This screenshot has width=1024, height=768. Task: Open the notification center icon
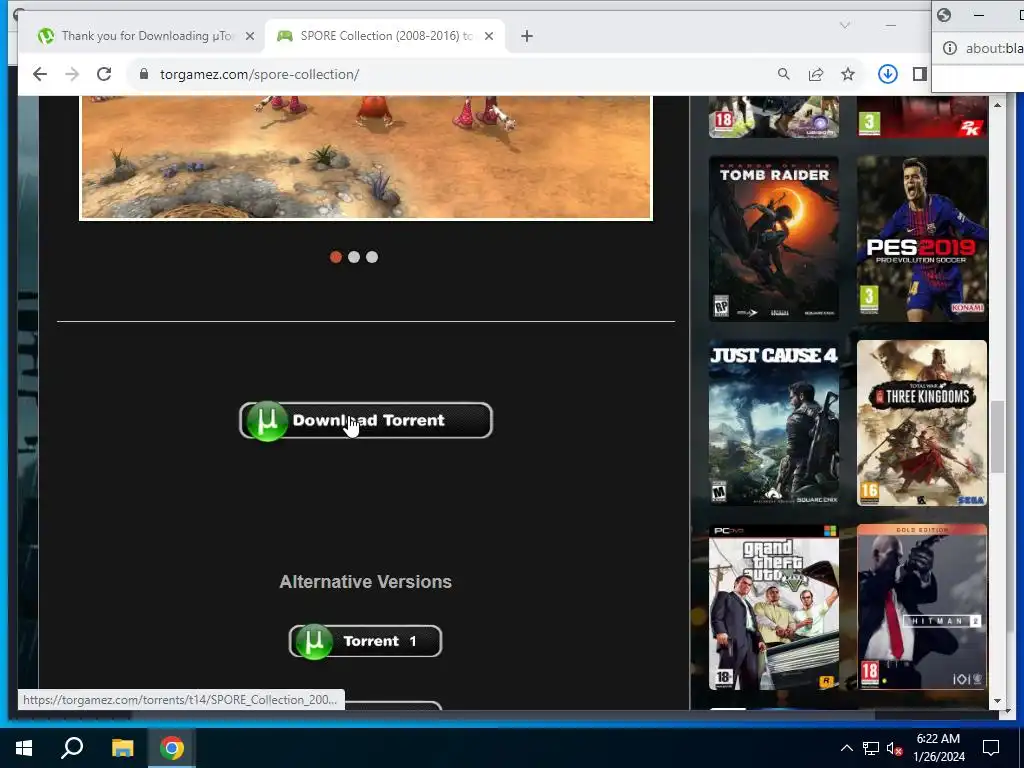(x=991, y=748)
